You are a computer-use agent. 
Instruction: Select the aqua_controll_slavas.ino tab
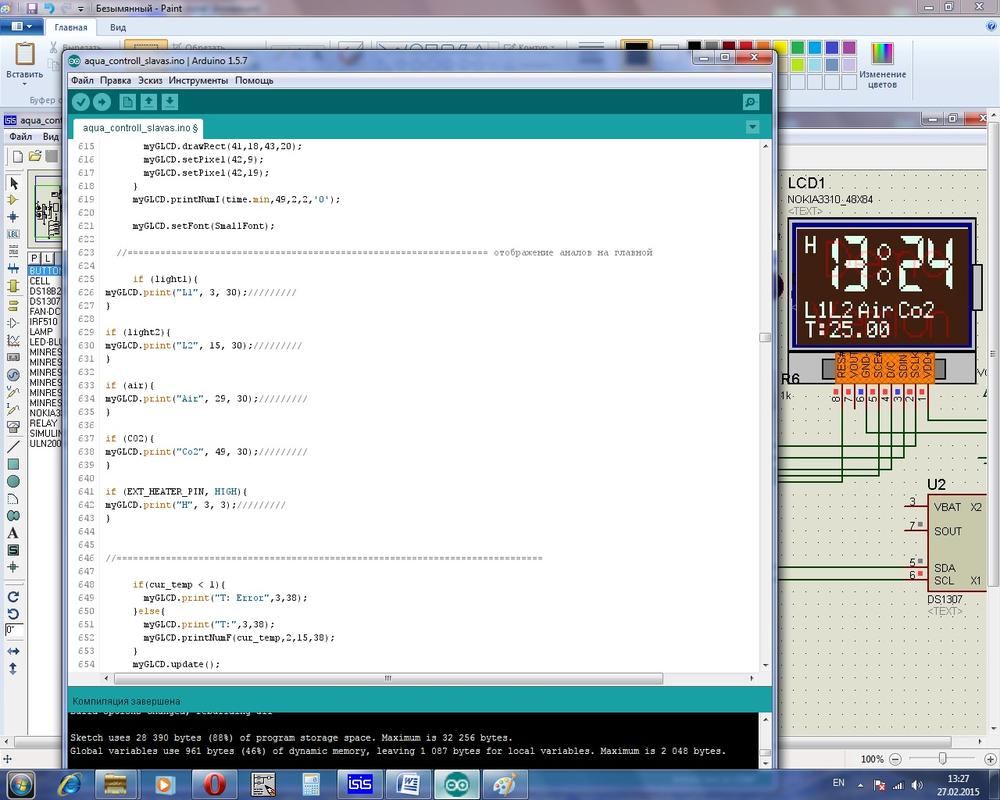140,128
